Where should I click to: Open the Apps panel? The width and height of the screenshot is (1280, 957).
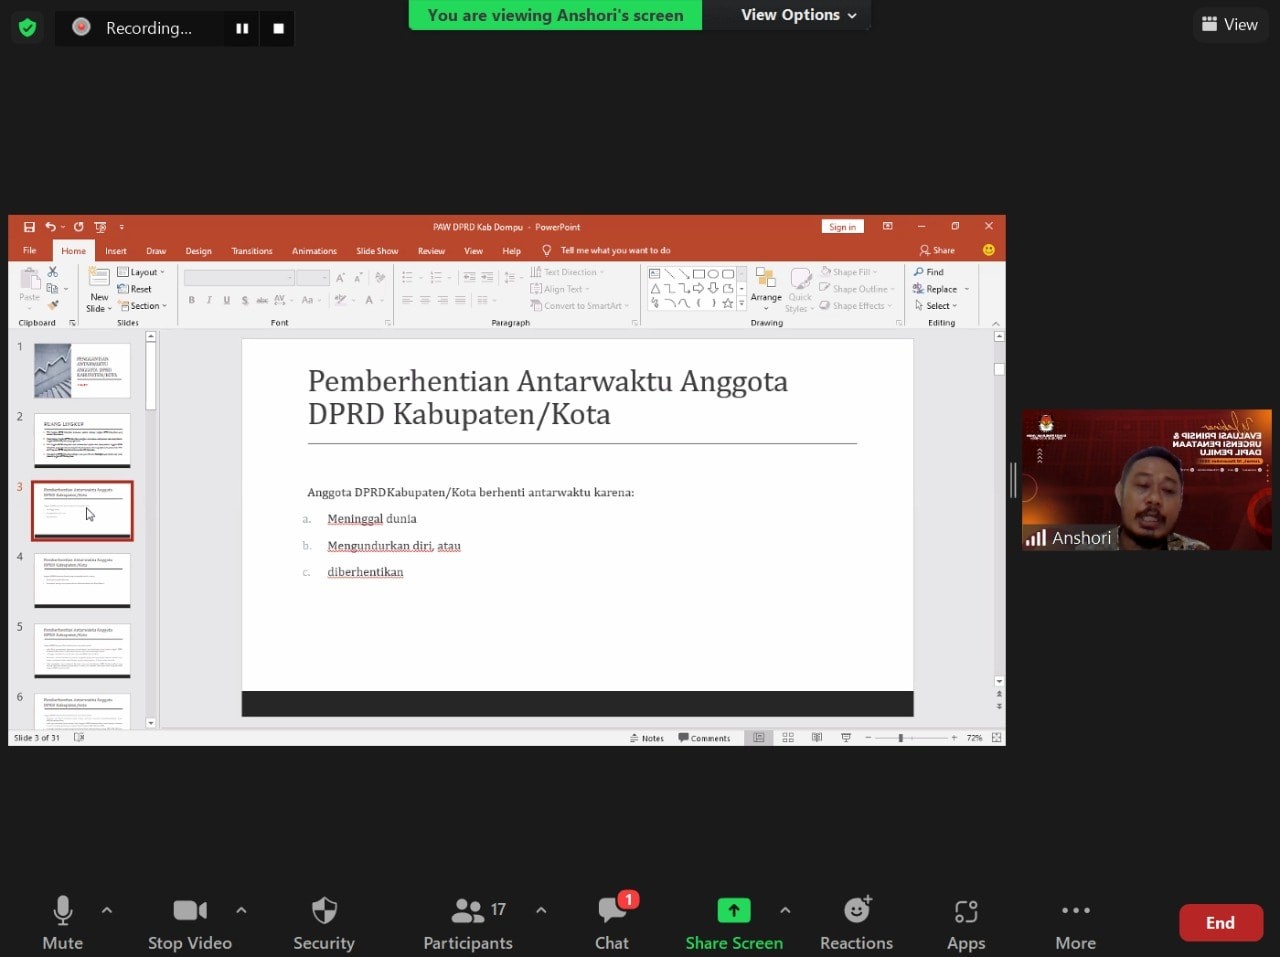966,923
